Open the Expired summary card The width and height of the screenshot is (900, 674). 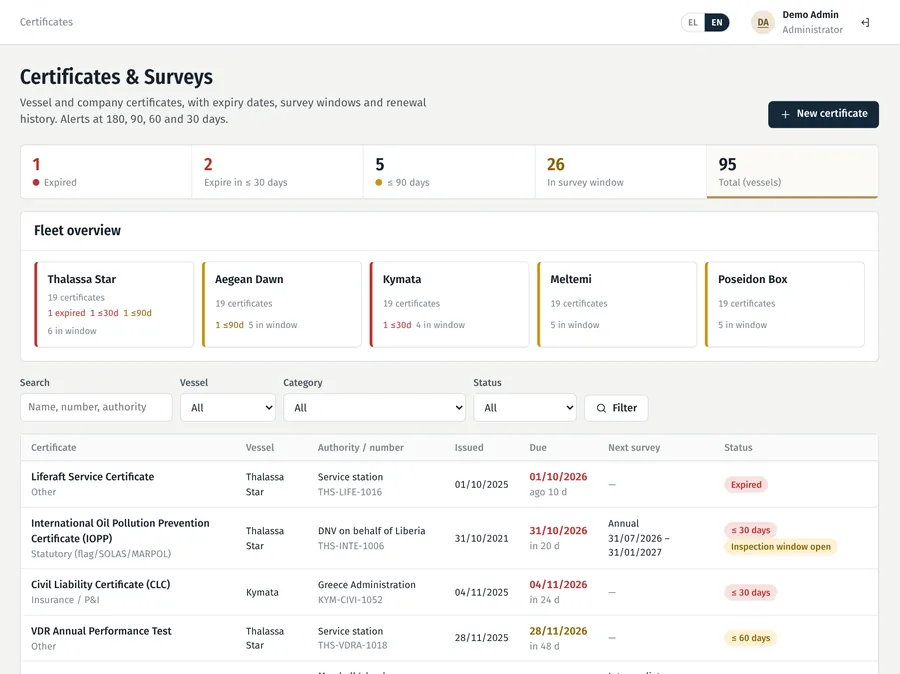pyautogui.click(x=106, y=172)
